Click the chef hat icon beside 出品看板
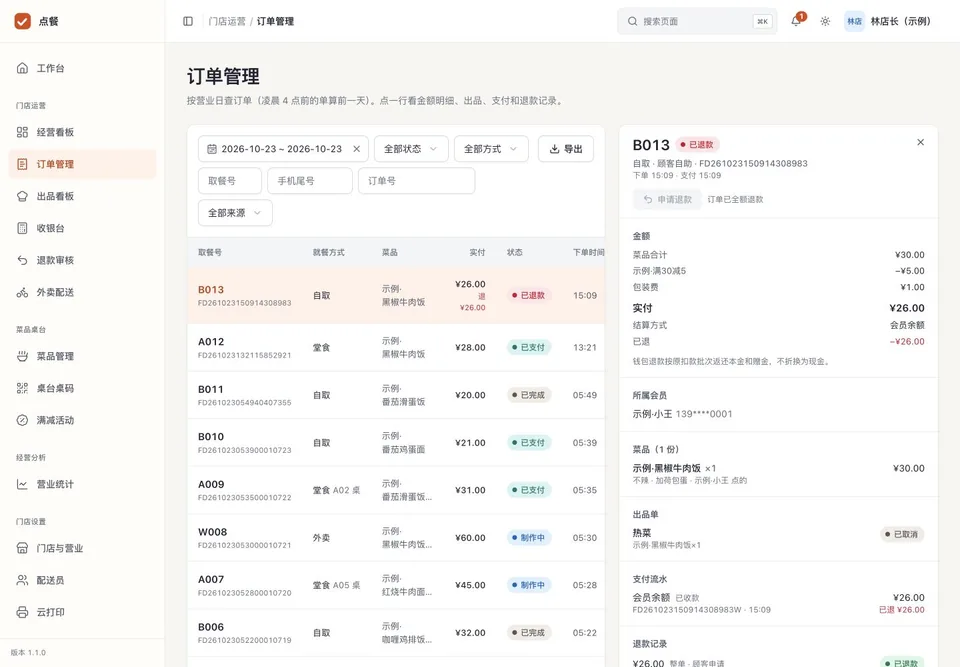 tap(22, 196)
